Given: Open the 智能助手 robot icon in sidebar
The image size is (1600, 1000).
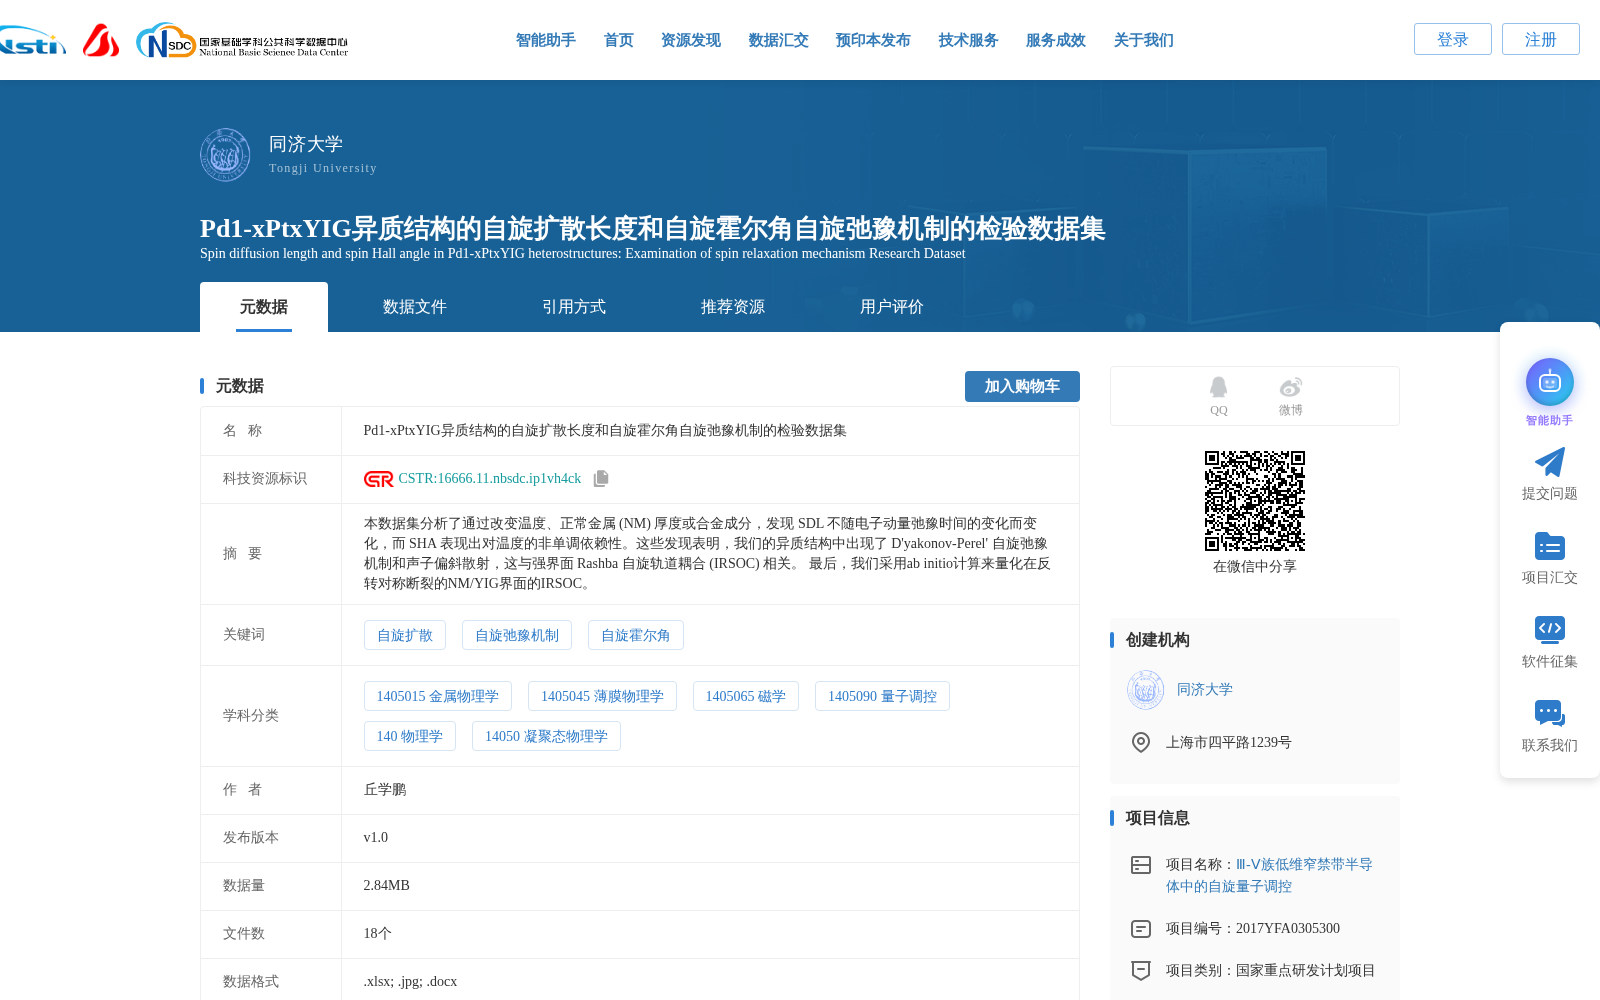Looking at the screenshot, I should 1550,382.
